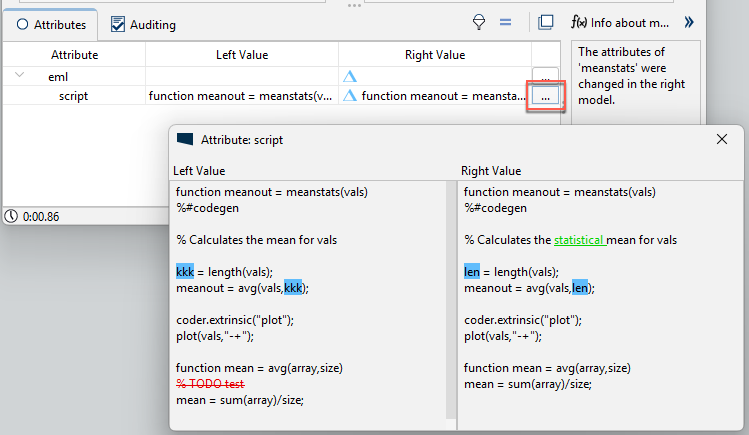Click the vertical scrollbar of Left Value pane

[x=451, y=300]
